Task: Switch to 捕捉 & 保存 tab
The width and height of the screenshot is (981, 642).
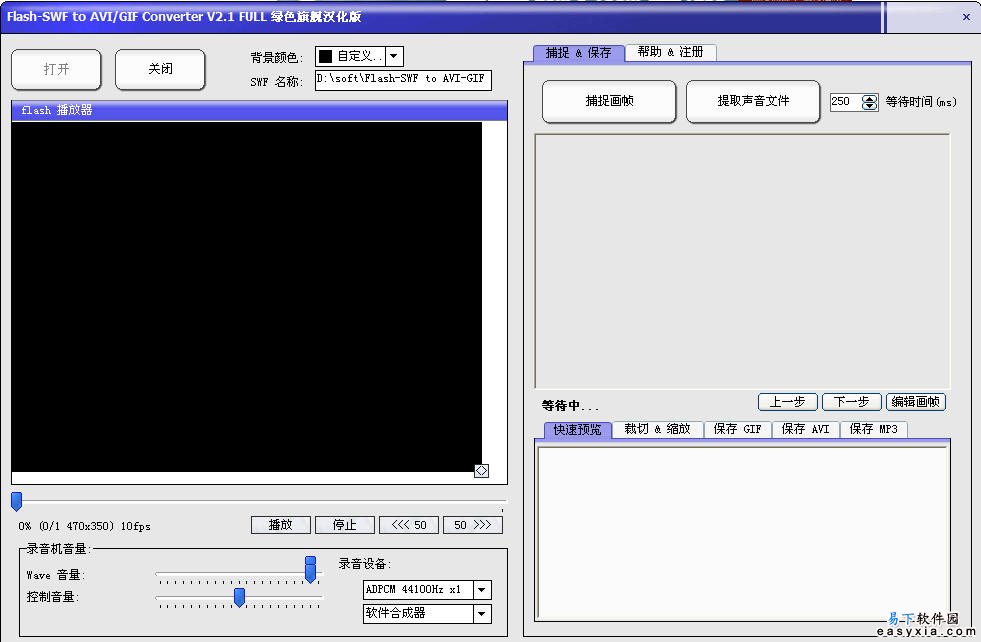Action: coord(579,53)
